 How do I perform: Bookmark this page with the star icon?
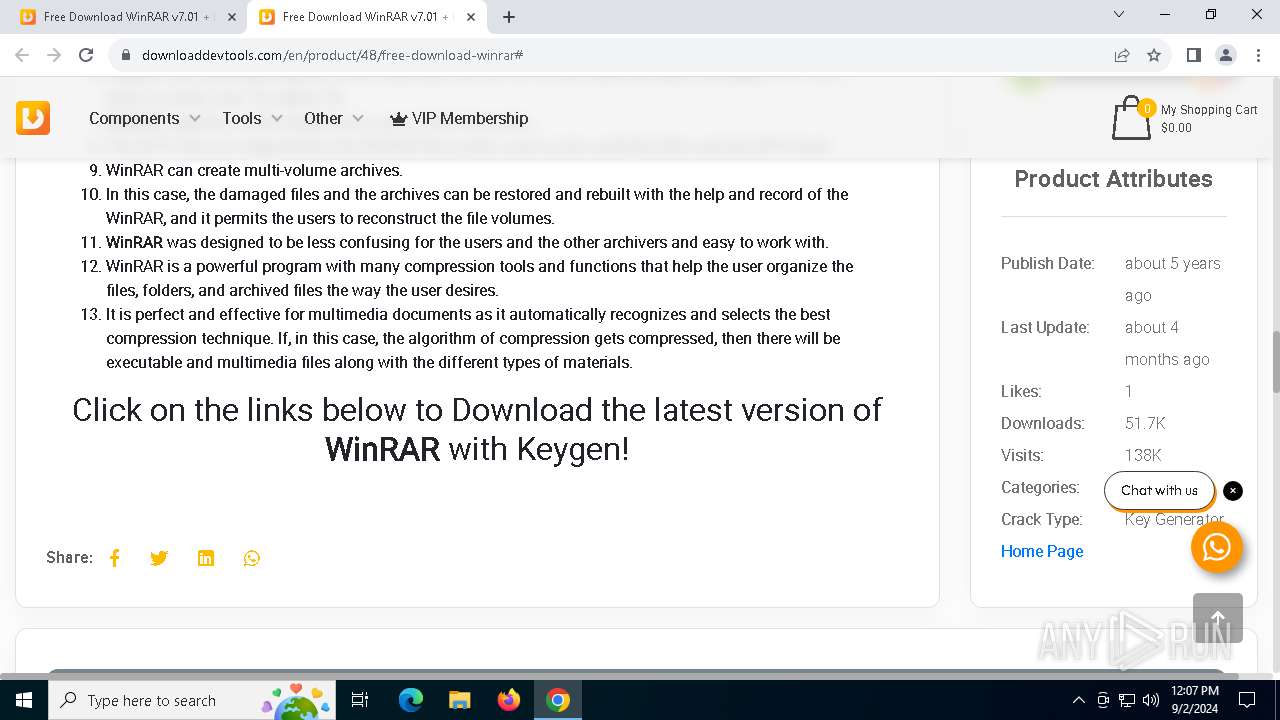pyautogui.click(x=1154, y=55)
